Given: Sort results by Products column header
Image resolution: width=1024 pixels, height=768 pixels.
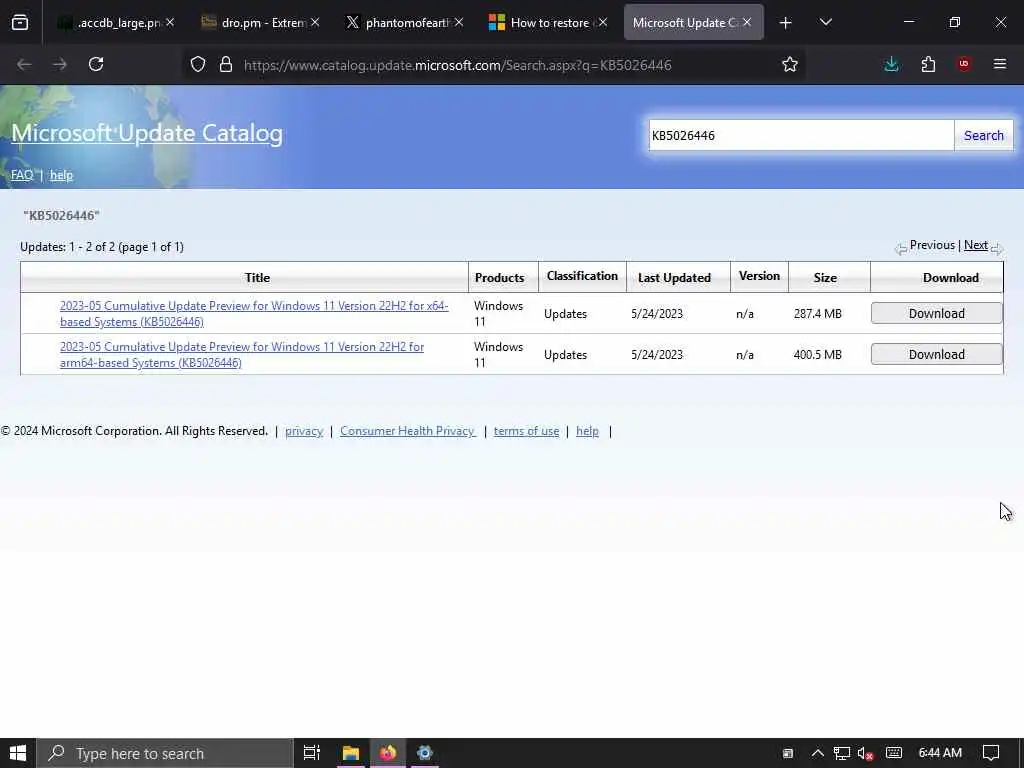Looking at the screenshot, I should pos(500,278).
